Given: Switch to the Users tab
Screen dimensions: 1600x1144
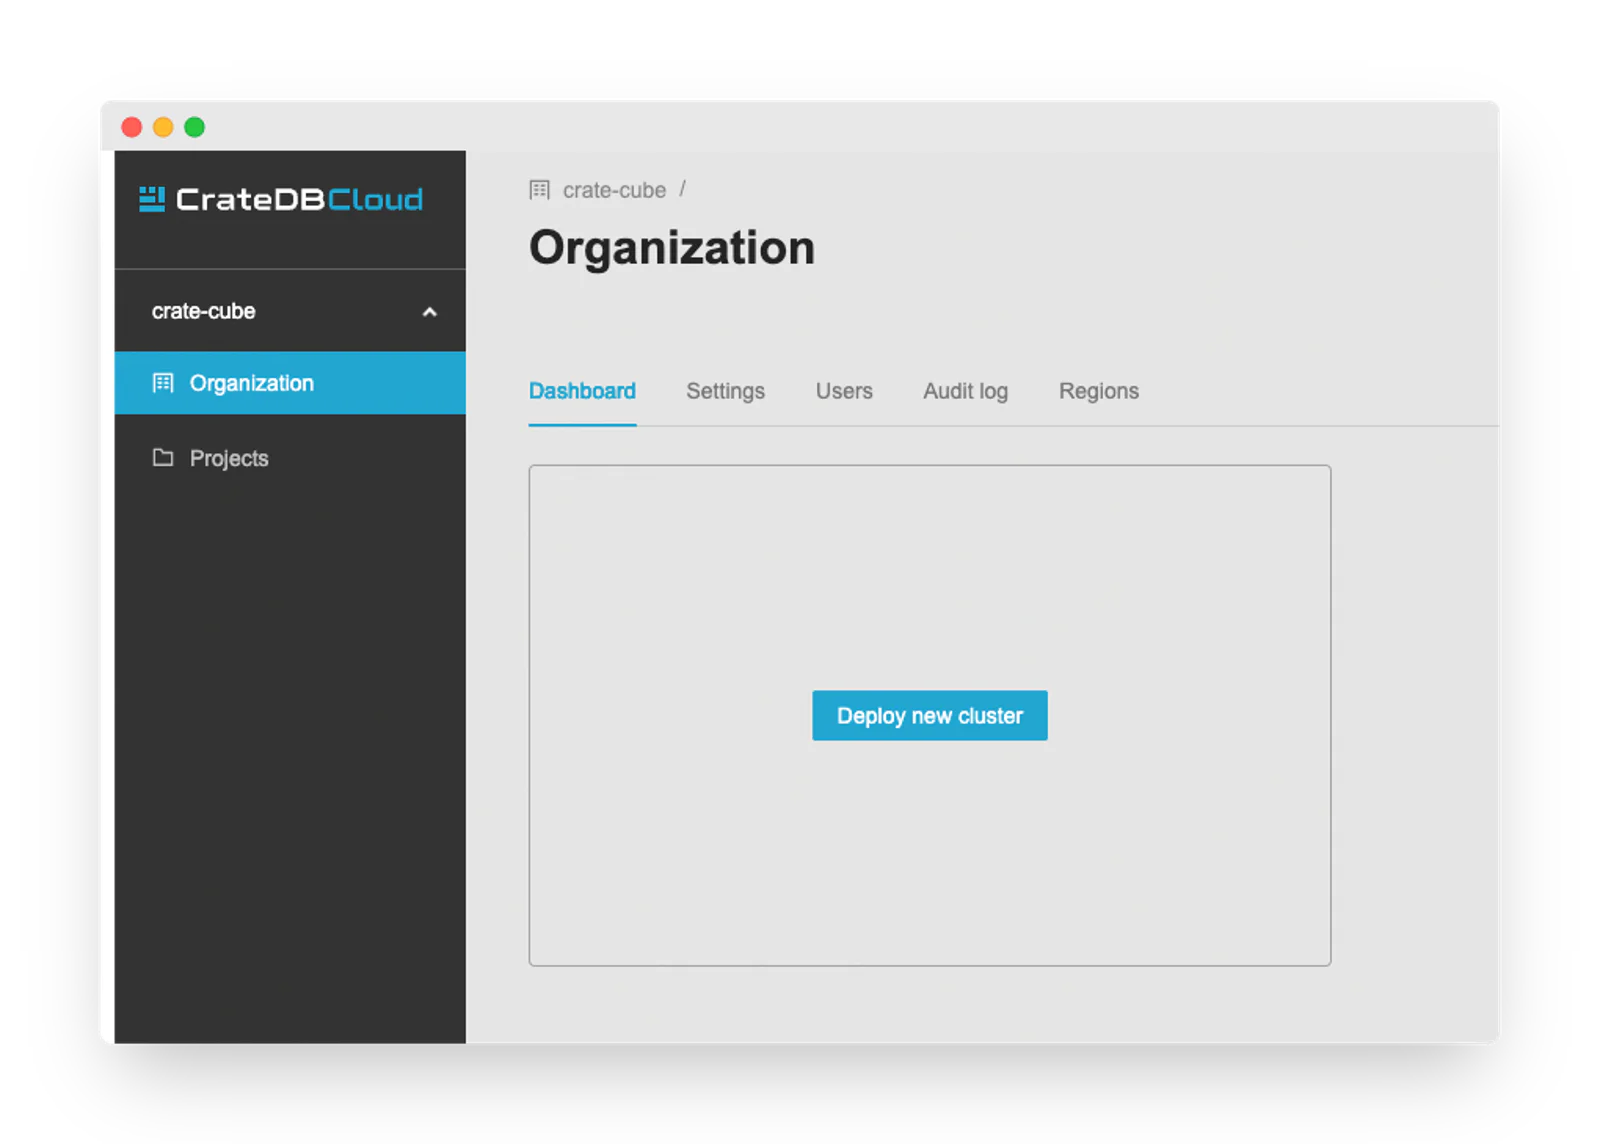Looking at the screenshot, I should pos(844,391).
